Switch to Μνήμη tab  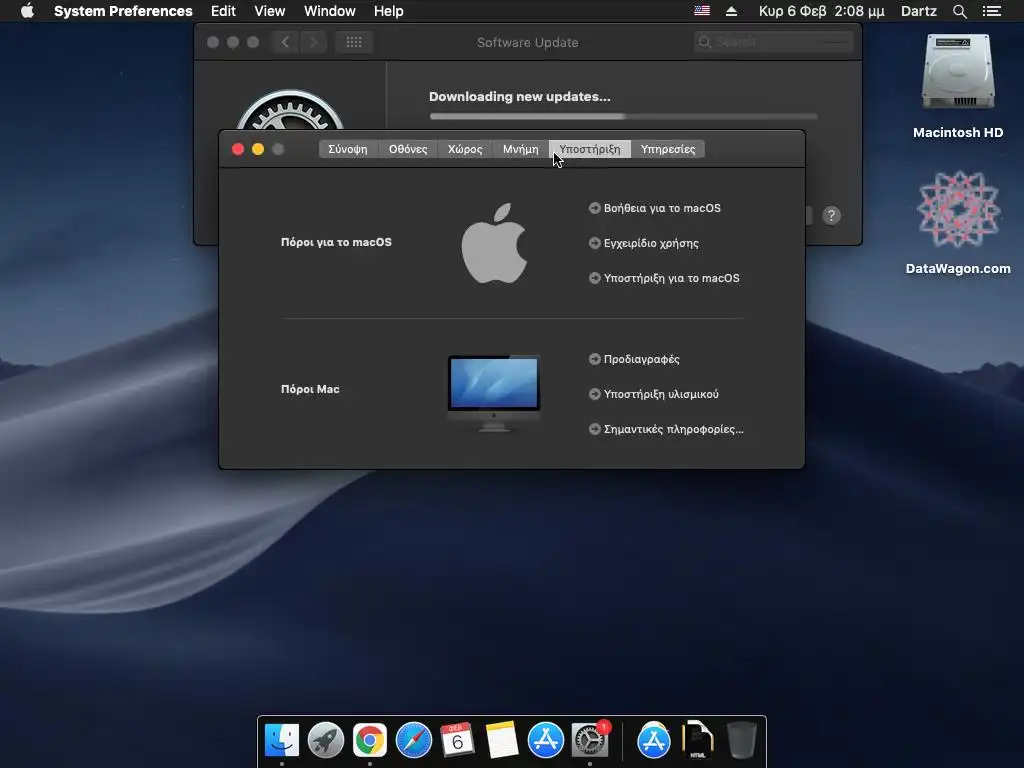pos(520,149)
